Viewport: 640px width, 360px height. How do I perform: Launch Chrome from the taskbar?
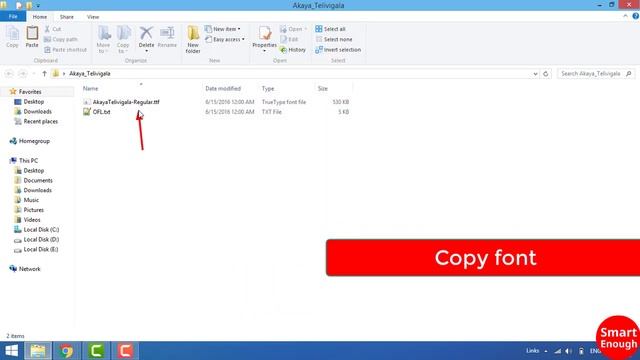(x=67, y=351)
